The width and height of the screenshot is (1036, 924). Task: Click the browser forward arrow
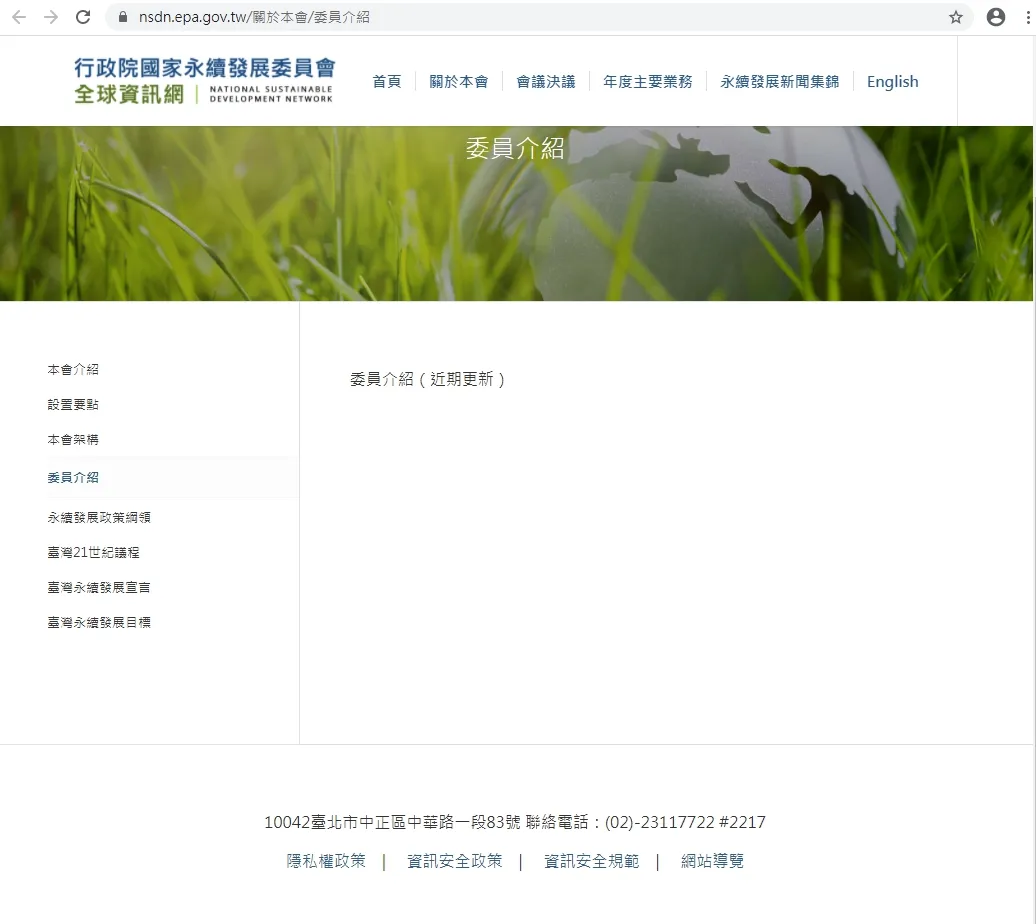tap(51, 17)
